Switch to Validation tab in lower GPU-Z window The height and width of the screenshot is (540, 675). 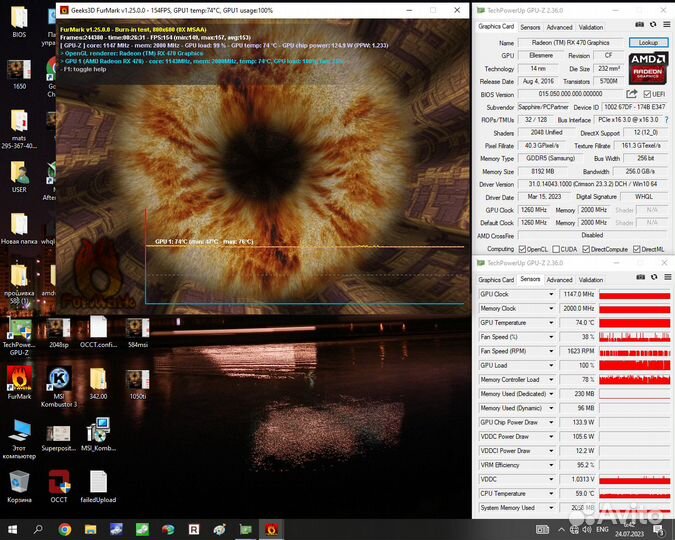pos(591,279)
